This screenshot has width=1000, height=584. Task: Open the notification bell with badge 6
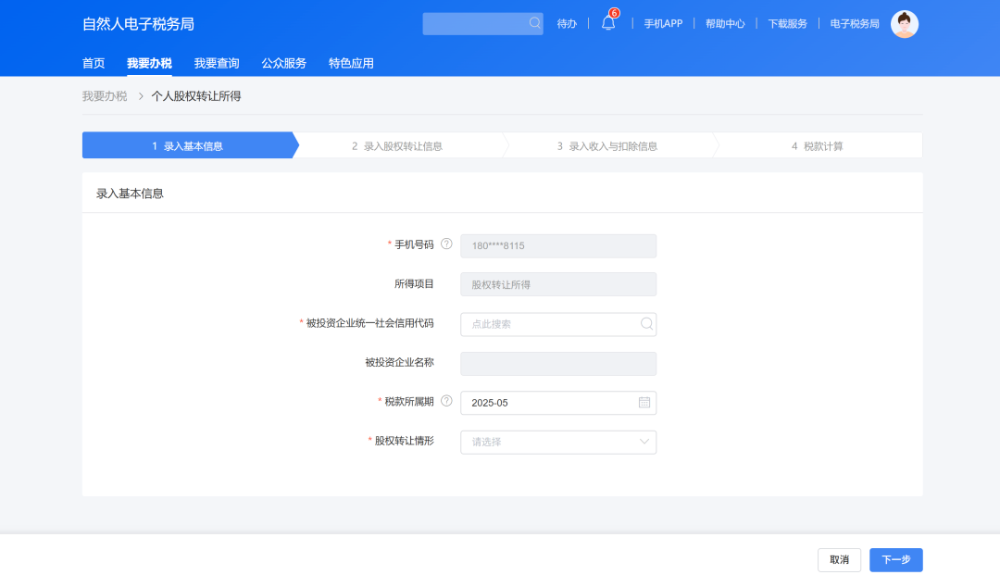point(608,23)
